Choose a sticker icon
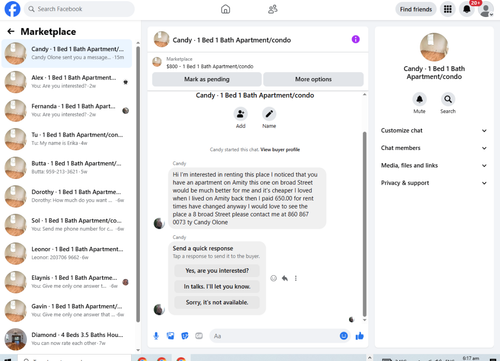 pyautogui.click(x=185, y=336)
